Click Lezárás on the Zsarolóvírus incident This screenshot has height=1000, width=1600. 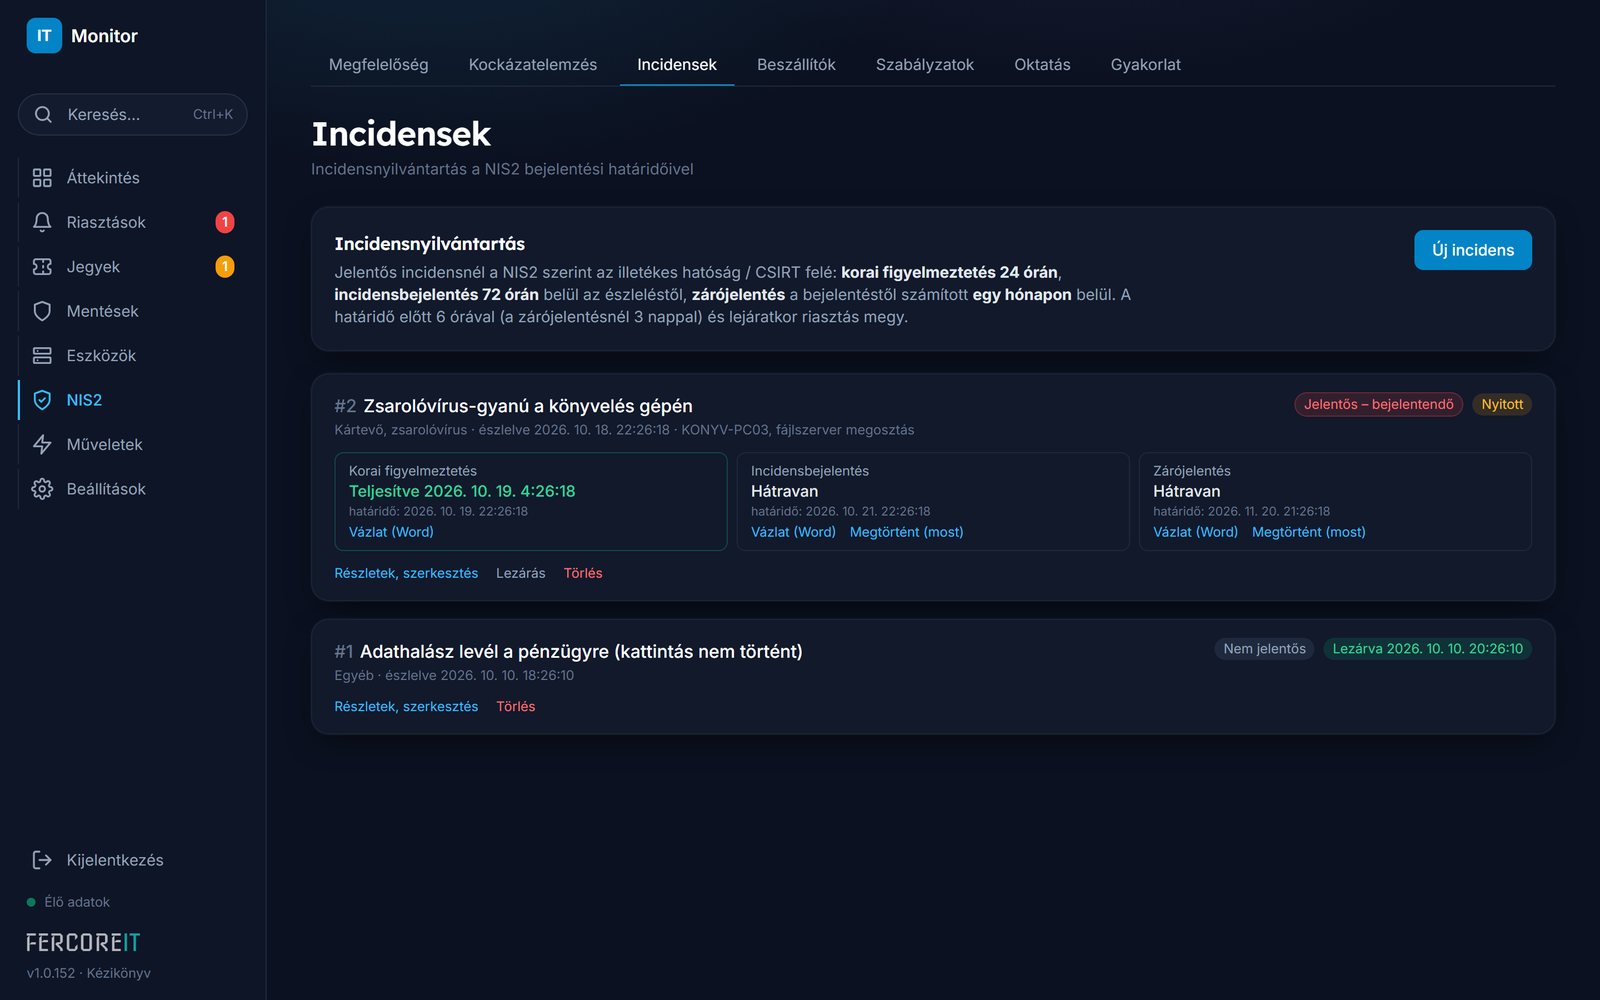pos(521,573)
